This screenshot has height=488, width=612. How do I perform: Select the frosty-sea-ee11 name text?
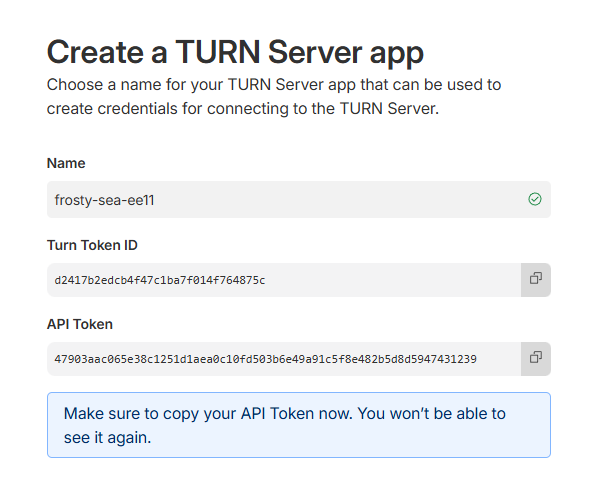(x=104, y=200)
